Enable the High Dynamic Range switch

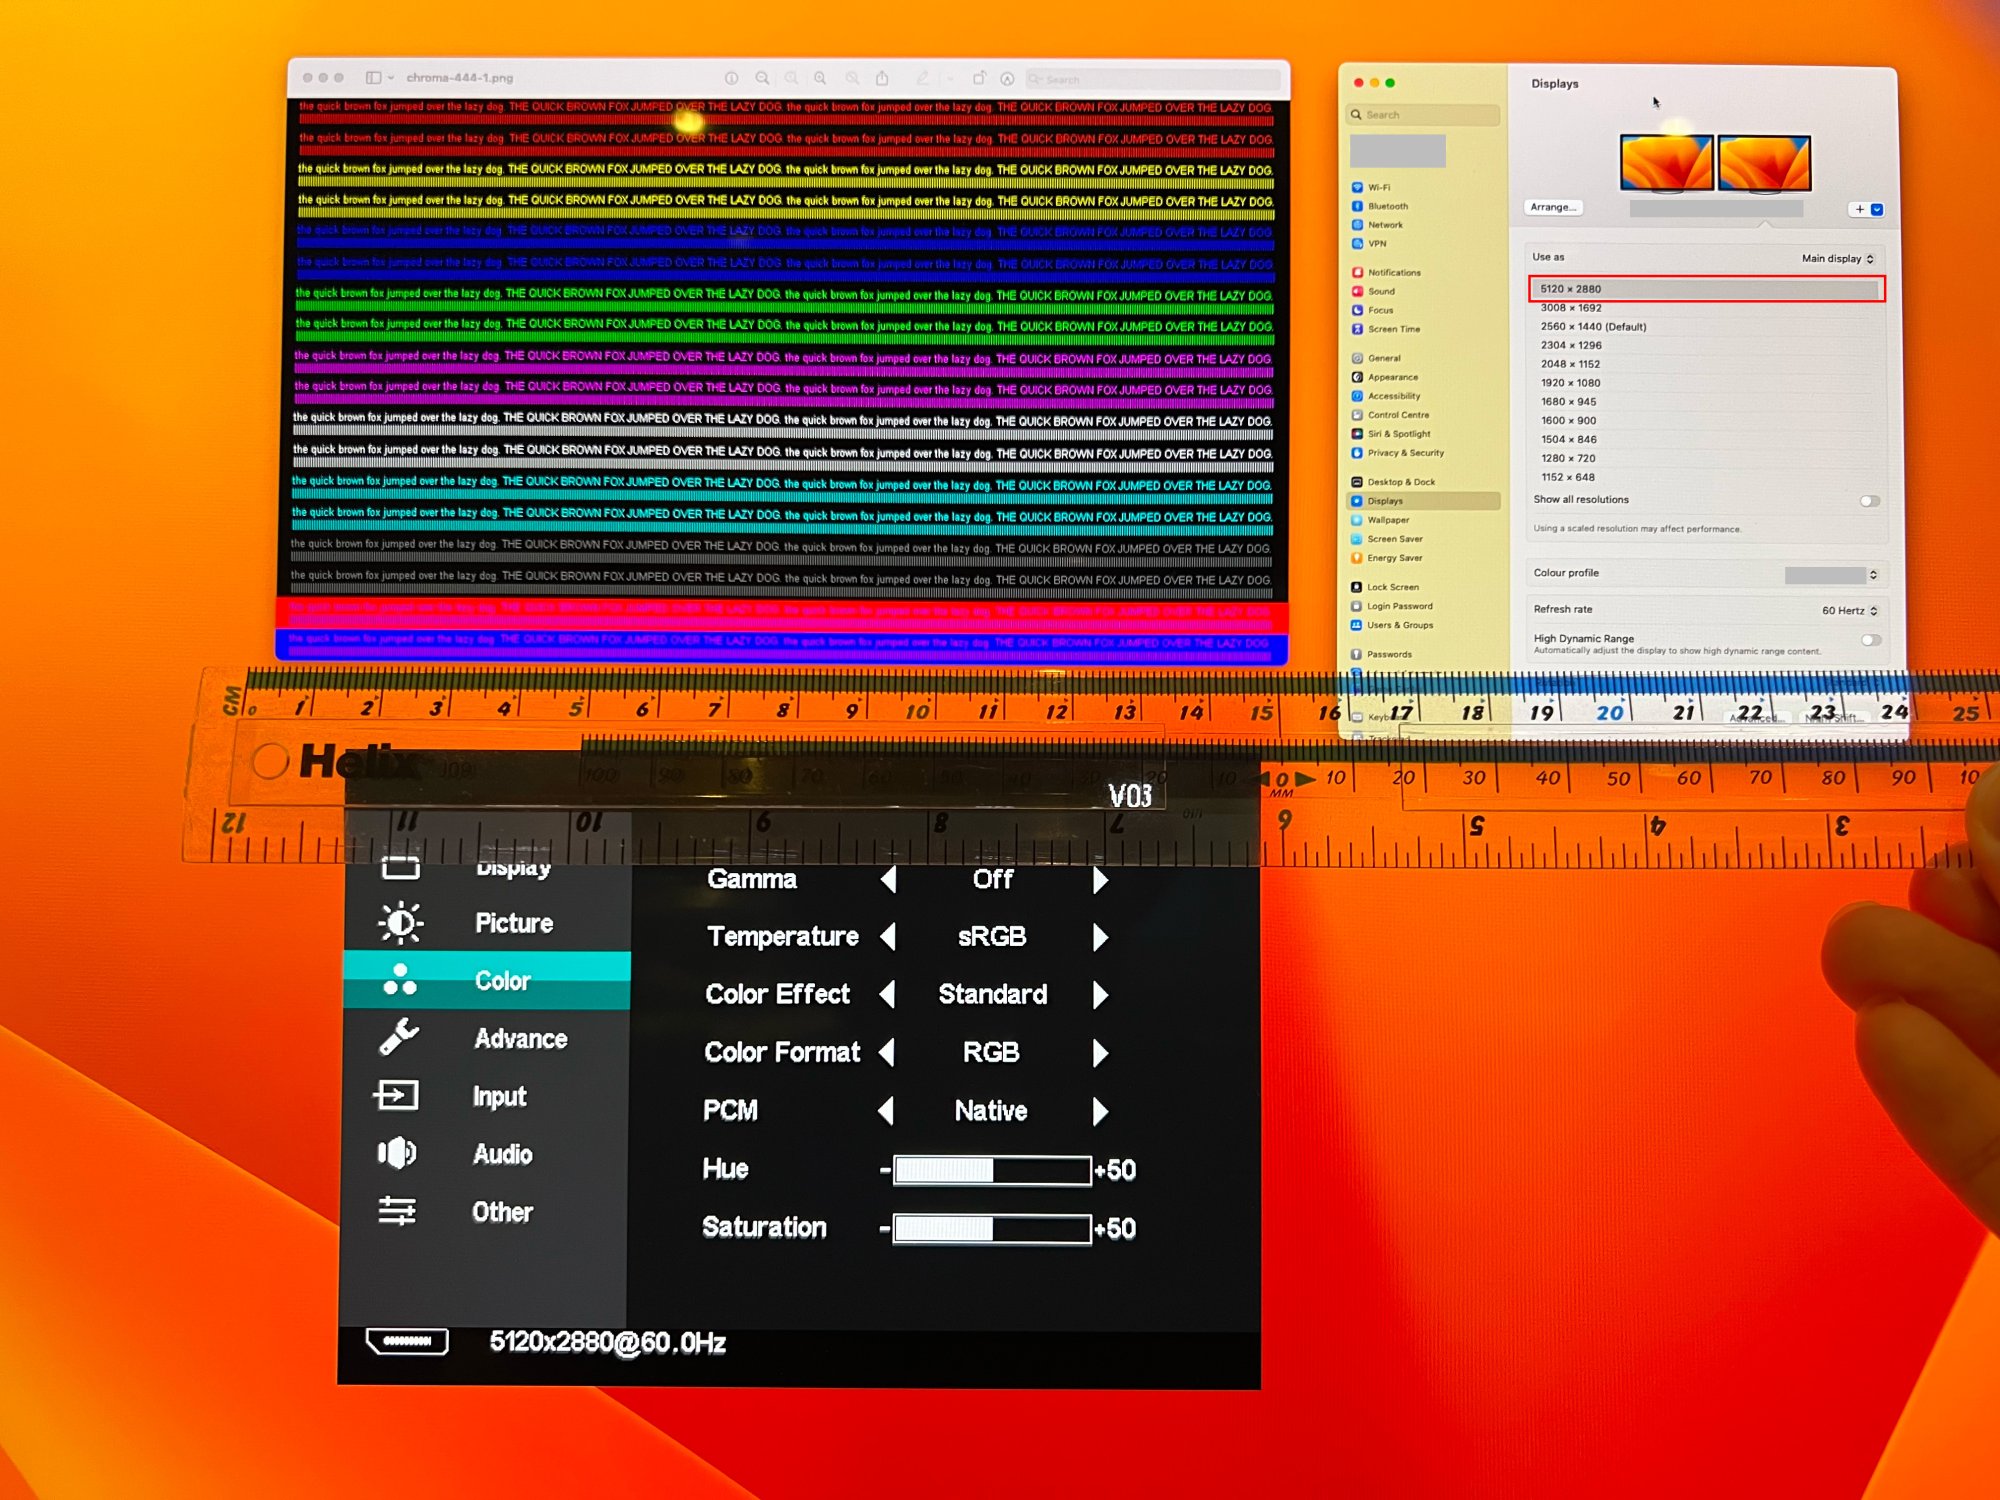pos(1870,640)
